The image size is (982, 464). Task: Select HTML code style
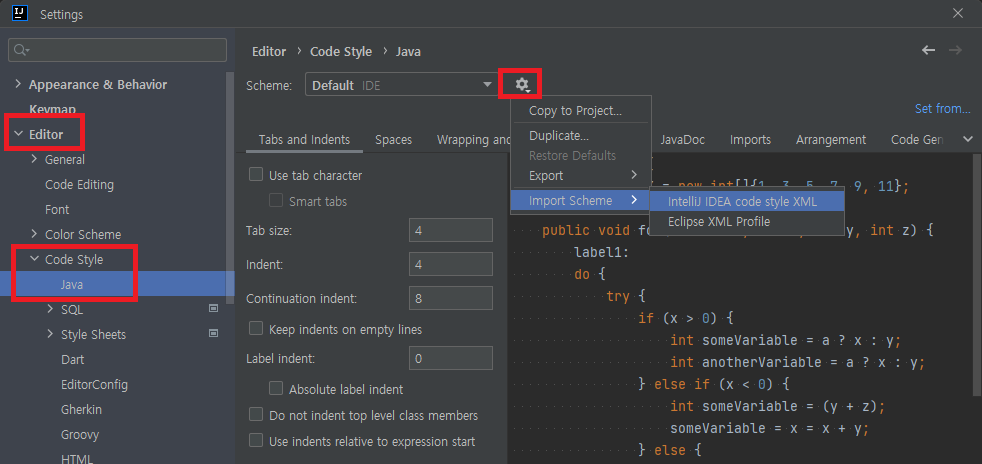[x=77, y=458]
